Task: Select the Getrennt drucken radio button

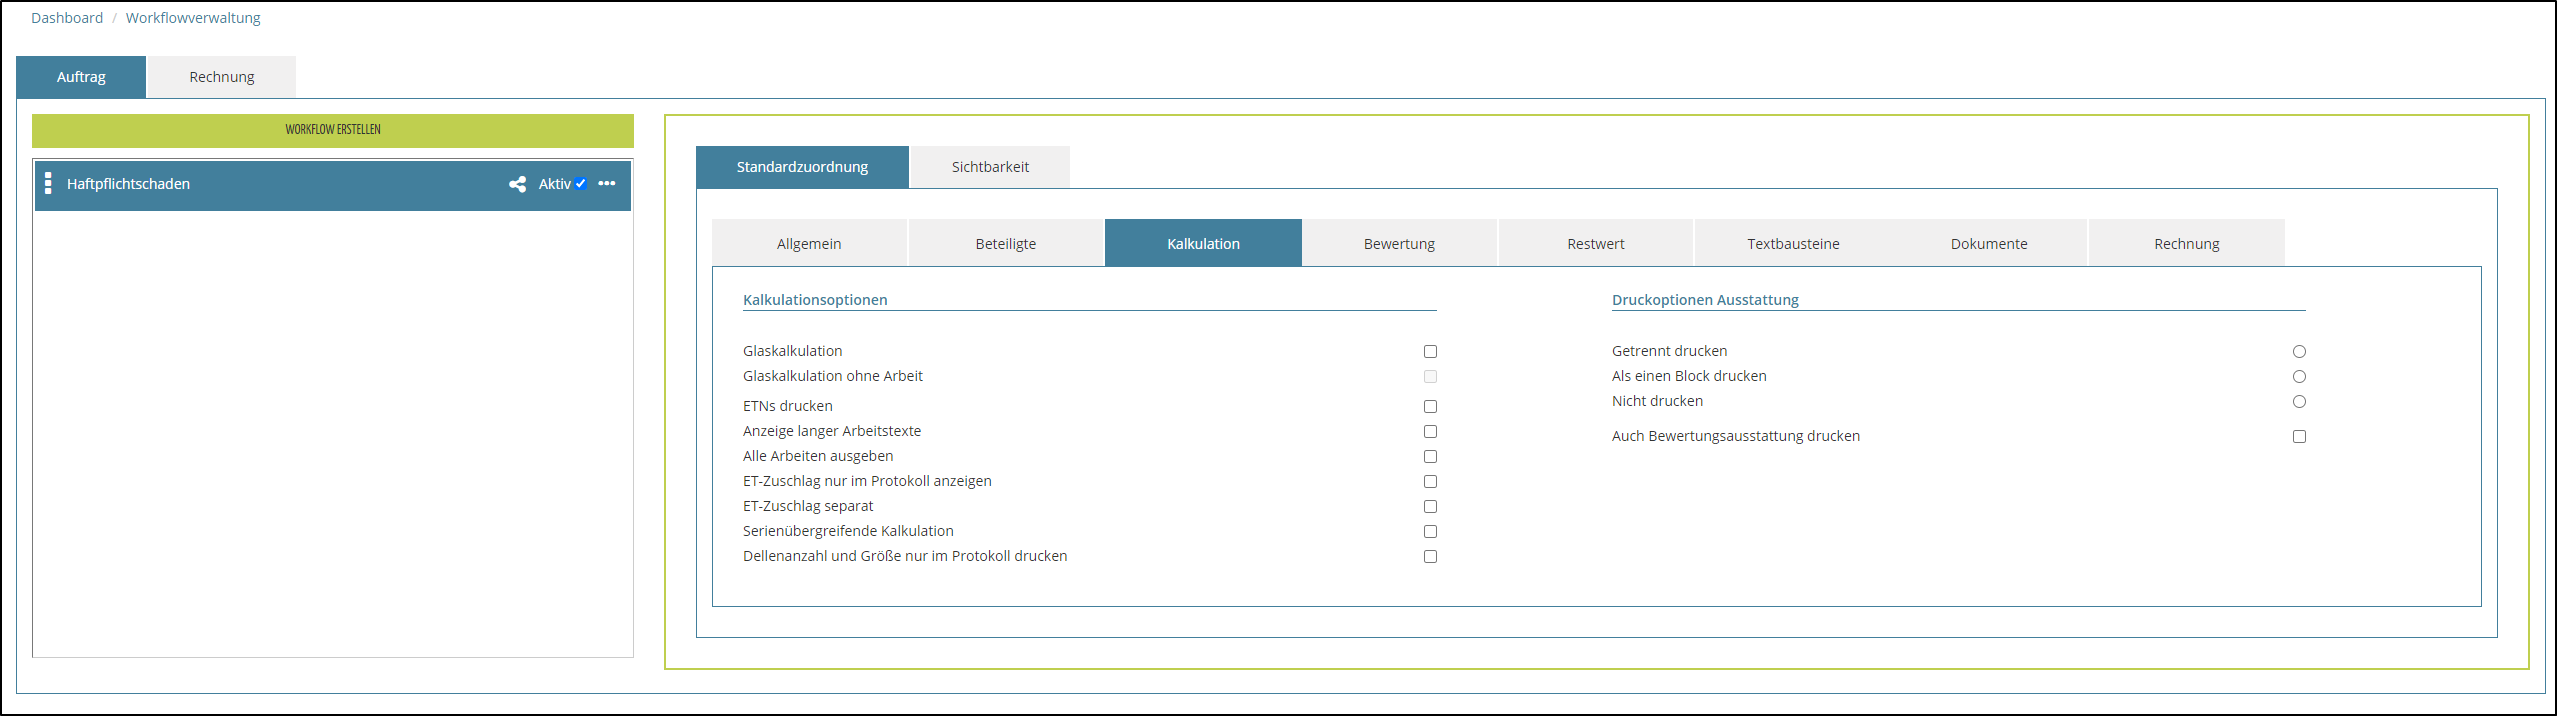Action: coord(2299,352)
